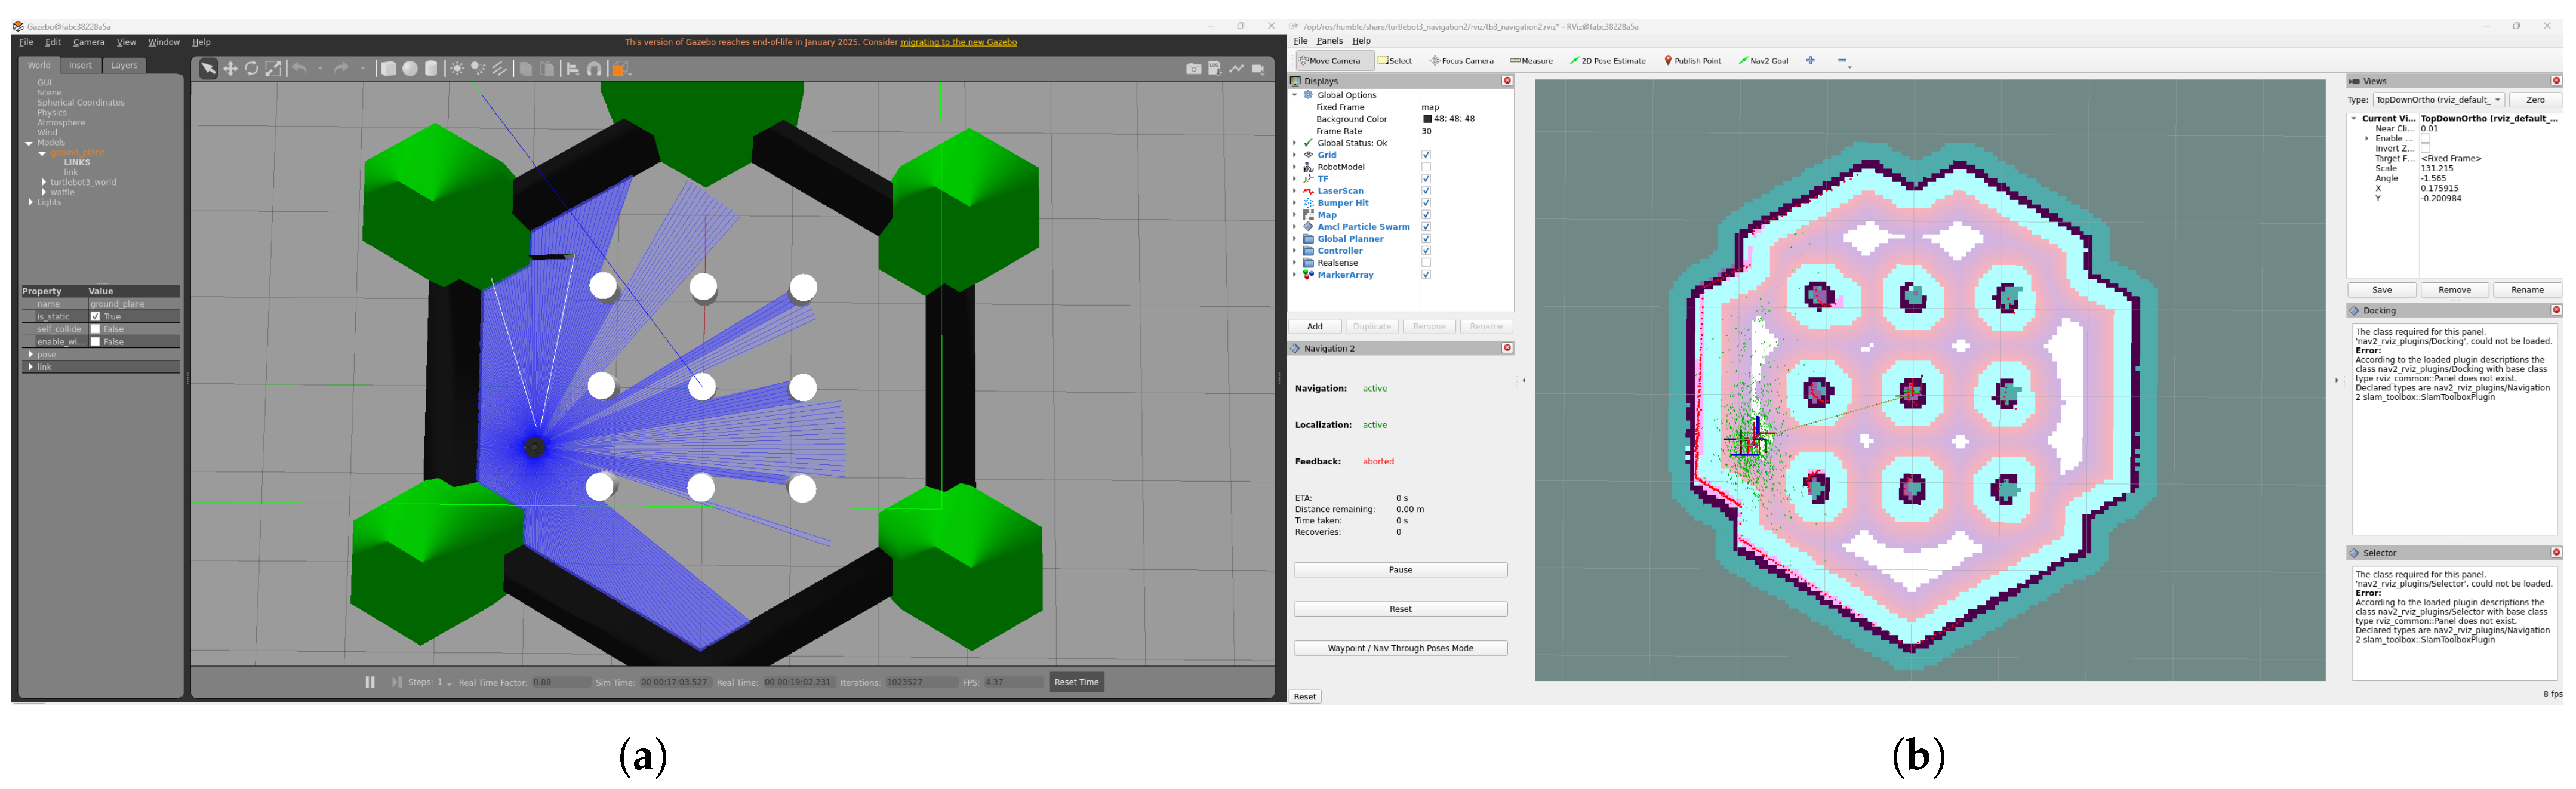Open the Panels menu in RViz

1329,41
